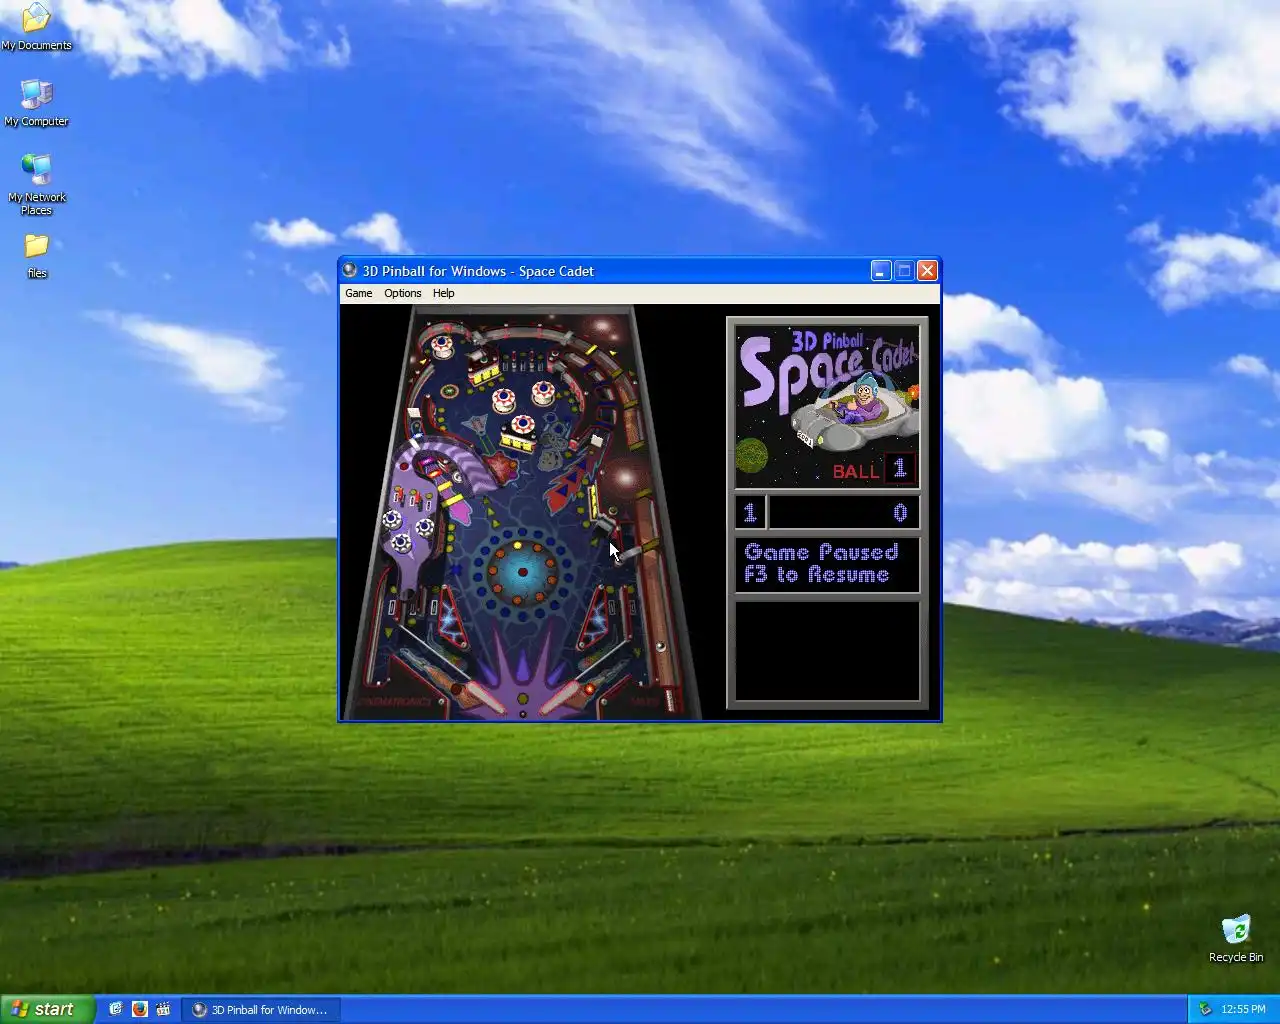Screen dimensions: 1280x1024
Task: Select the My Computer desktop icon
Action: point(36,102)
